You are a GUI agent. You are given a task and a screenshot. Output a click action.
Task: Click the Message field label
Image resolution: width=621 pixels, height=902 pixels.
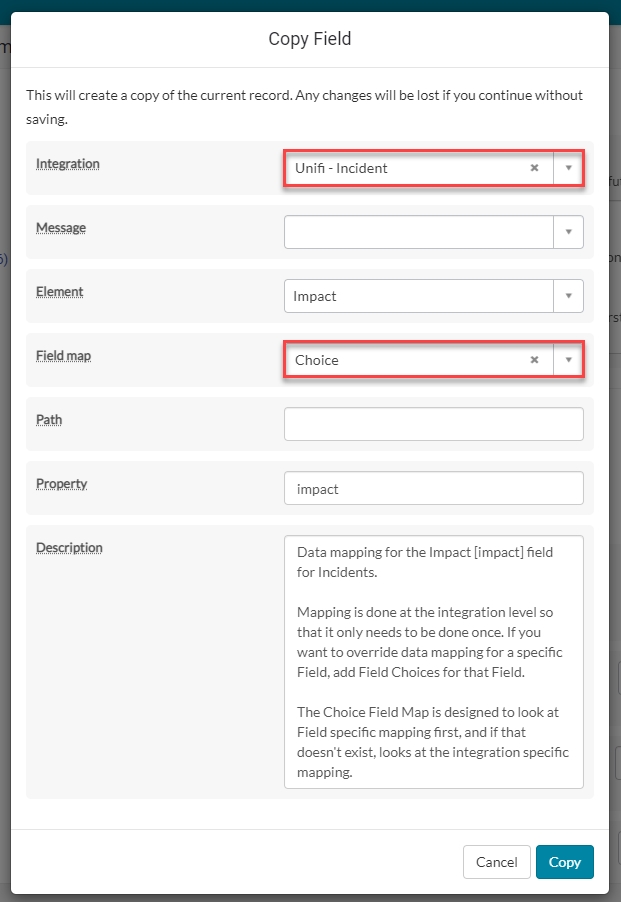click(x=61, y=227)
